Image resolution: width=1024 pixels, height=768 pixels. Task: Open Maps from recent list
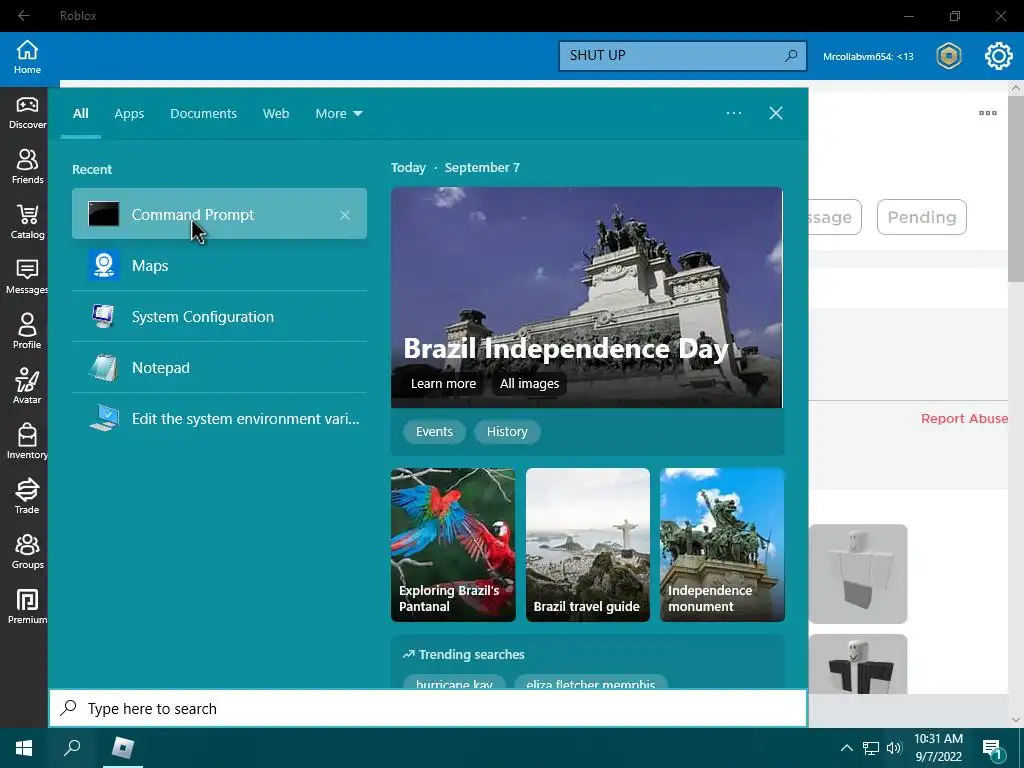pos(219,265)
